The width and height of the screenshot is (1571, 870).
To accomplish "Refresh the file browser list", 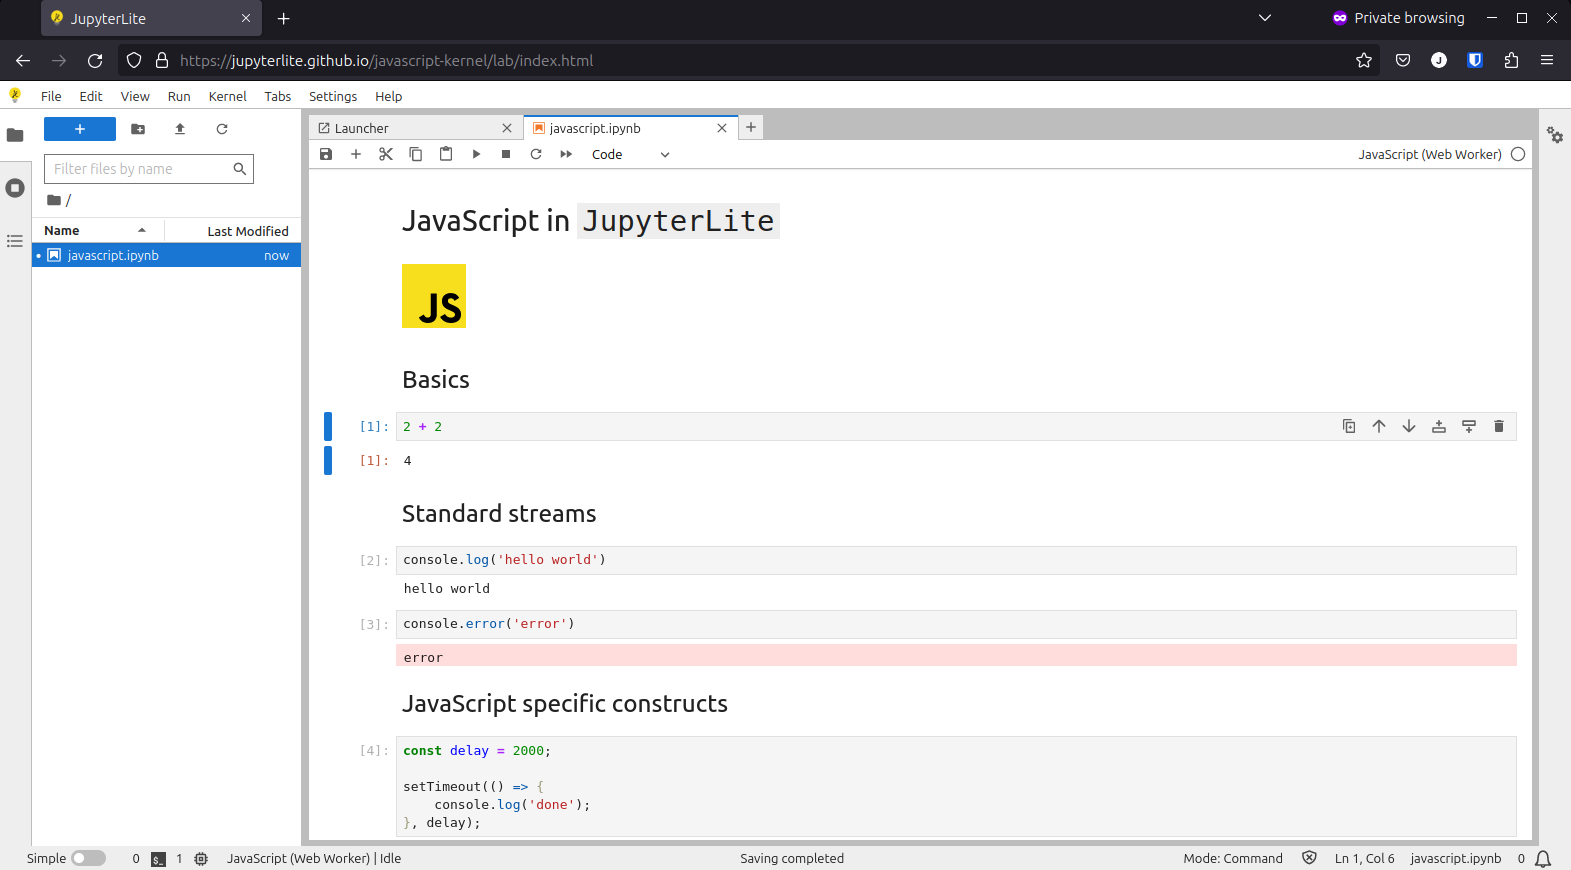I will click(x=222, y=129).
